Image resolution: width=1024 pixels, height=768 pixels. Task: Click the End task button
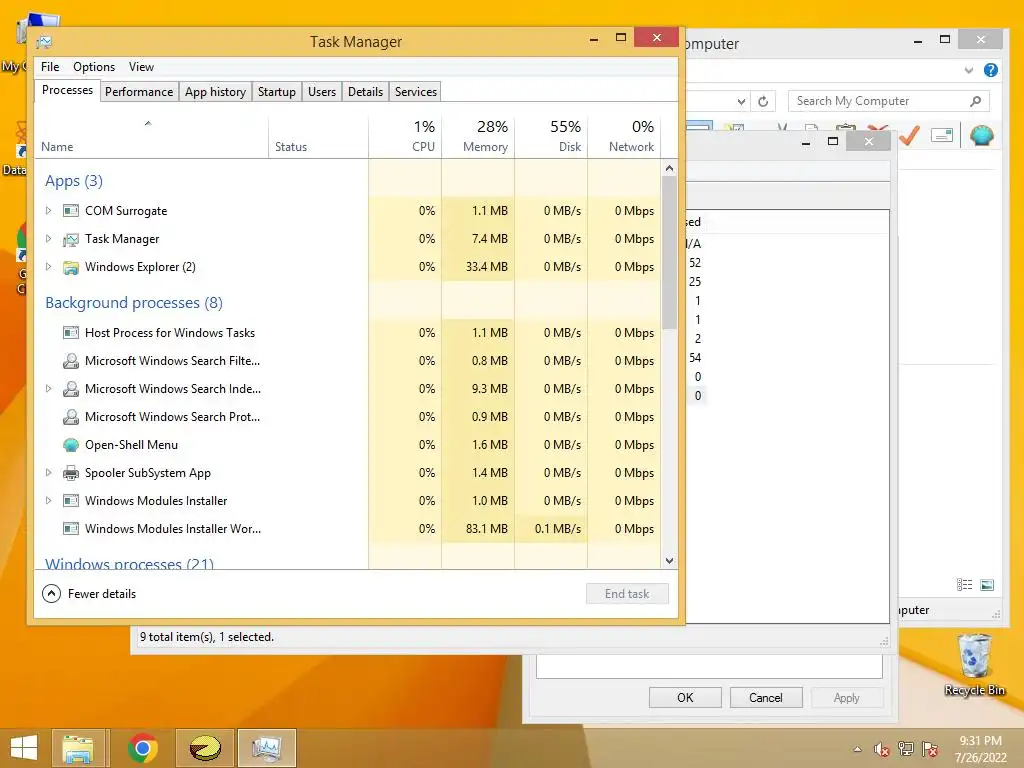point(627,594)
